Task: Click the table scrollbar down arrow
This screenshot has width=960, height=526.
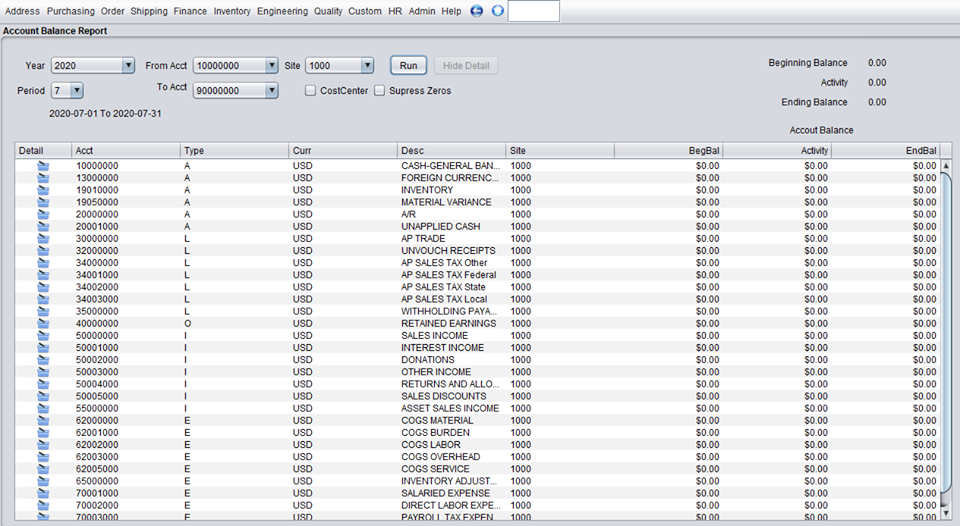Action: point(946,513)
